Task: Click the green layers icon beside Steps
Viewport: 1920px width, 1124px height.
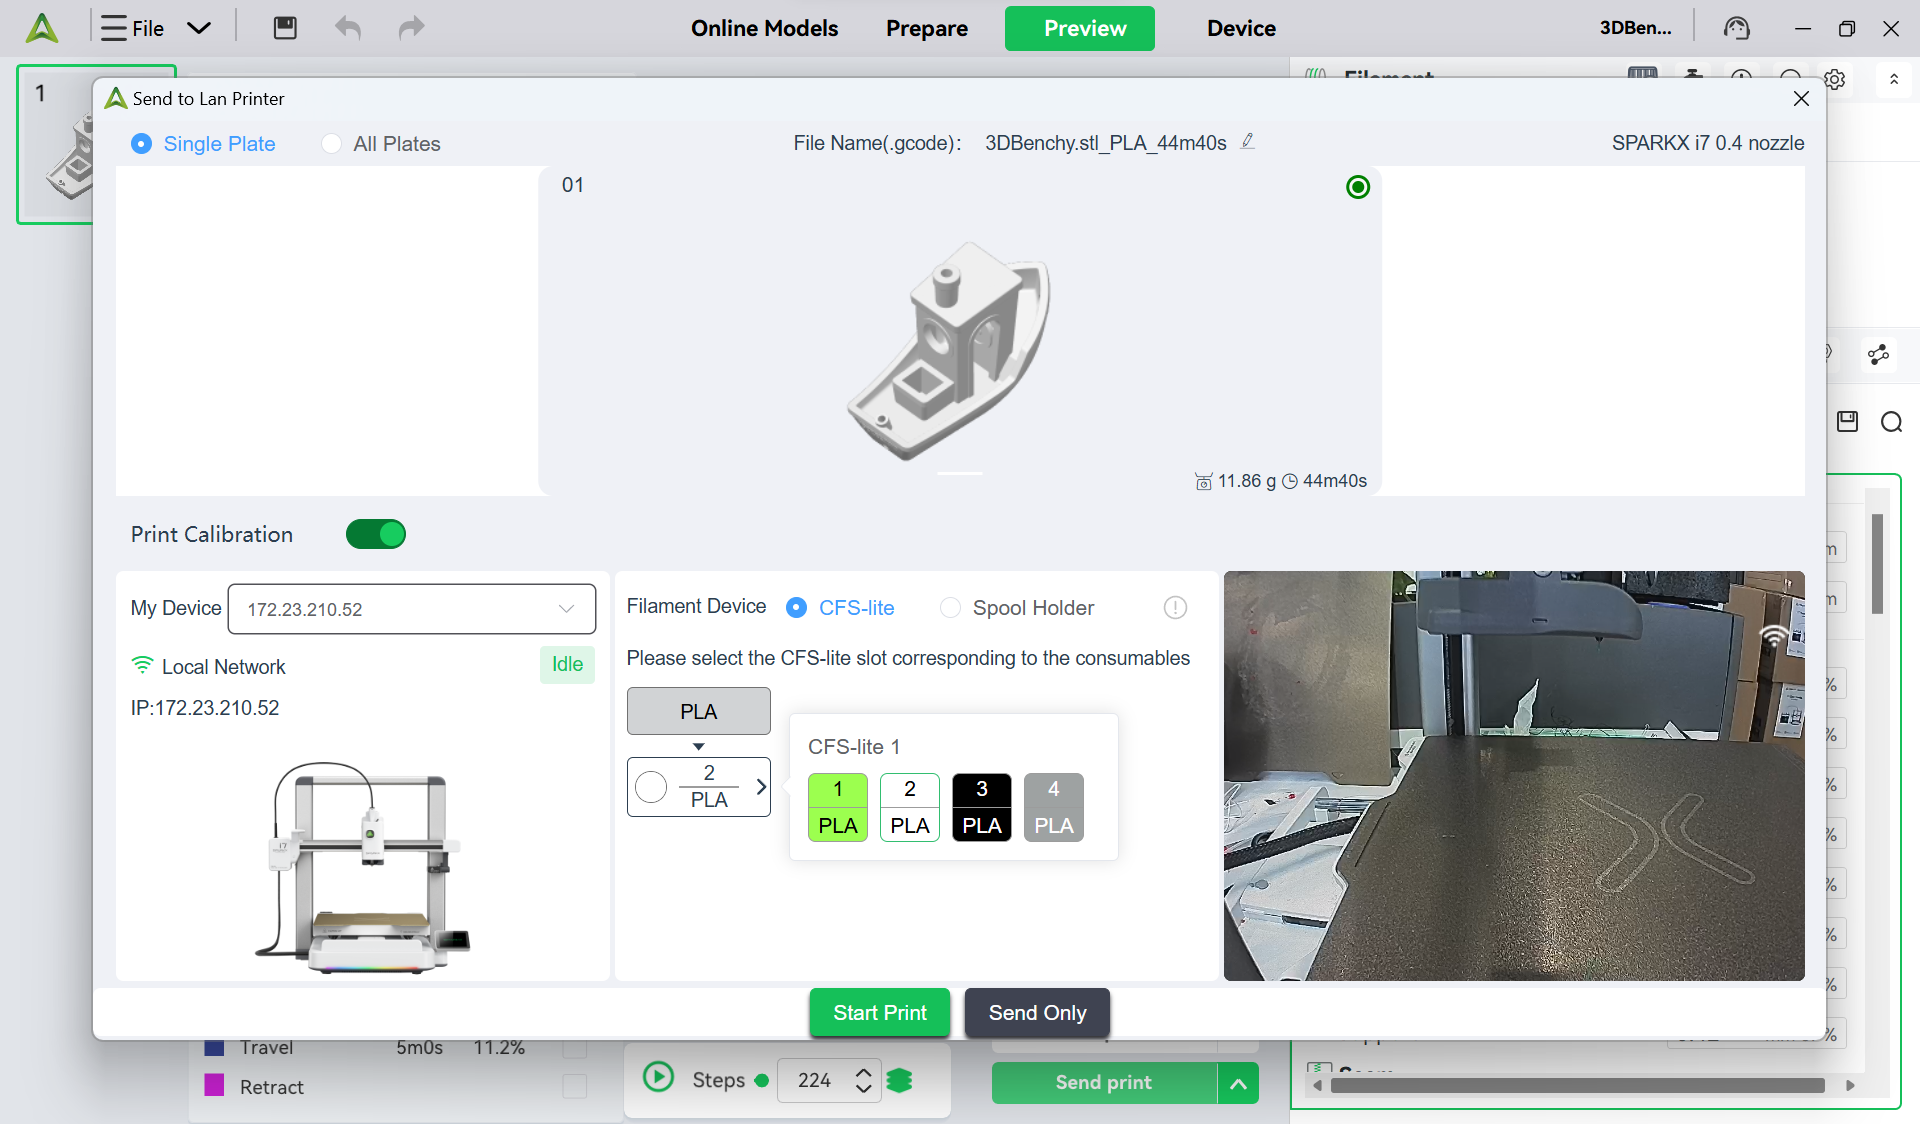Action: (x=900, y=1080)
